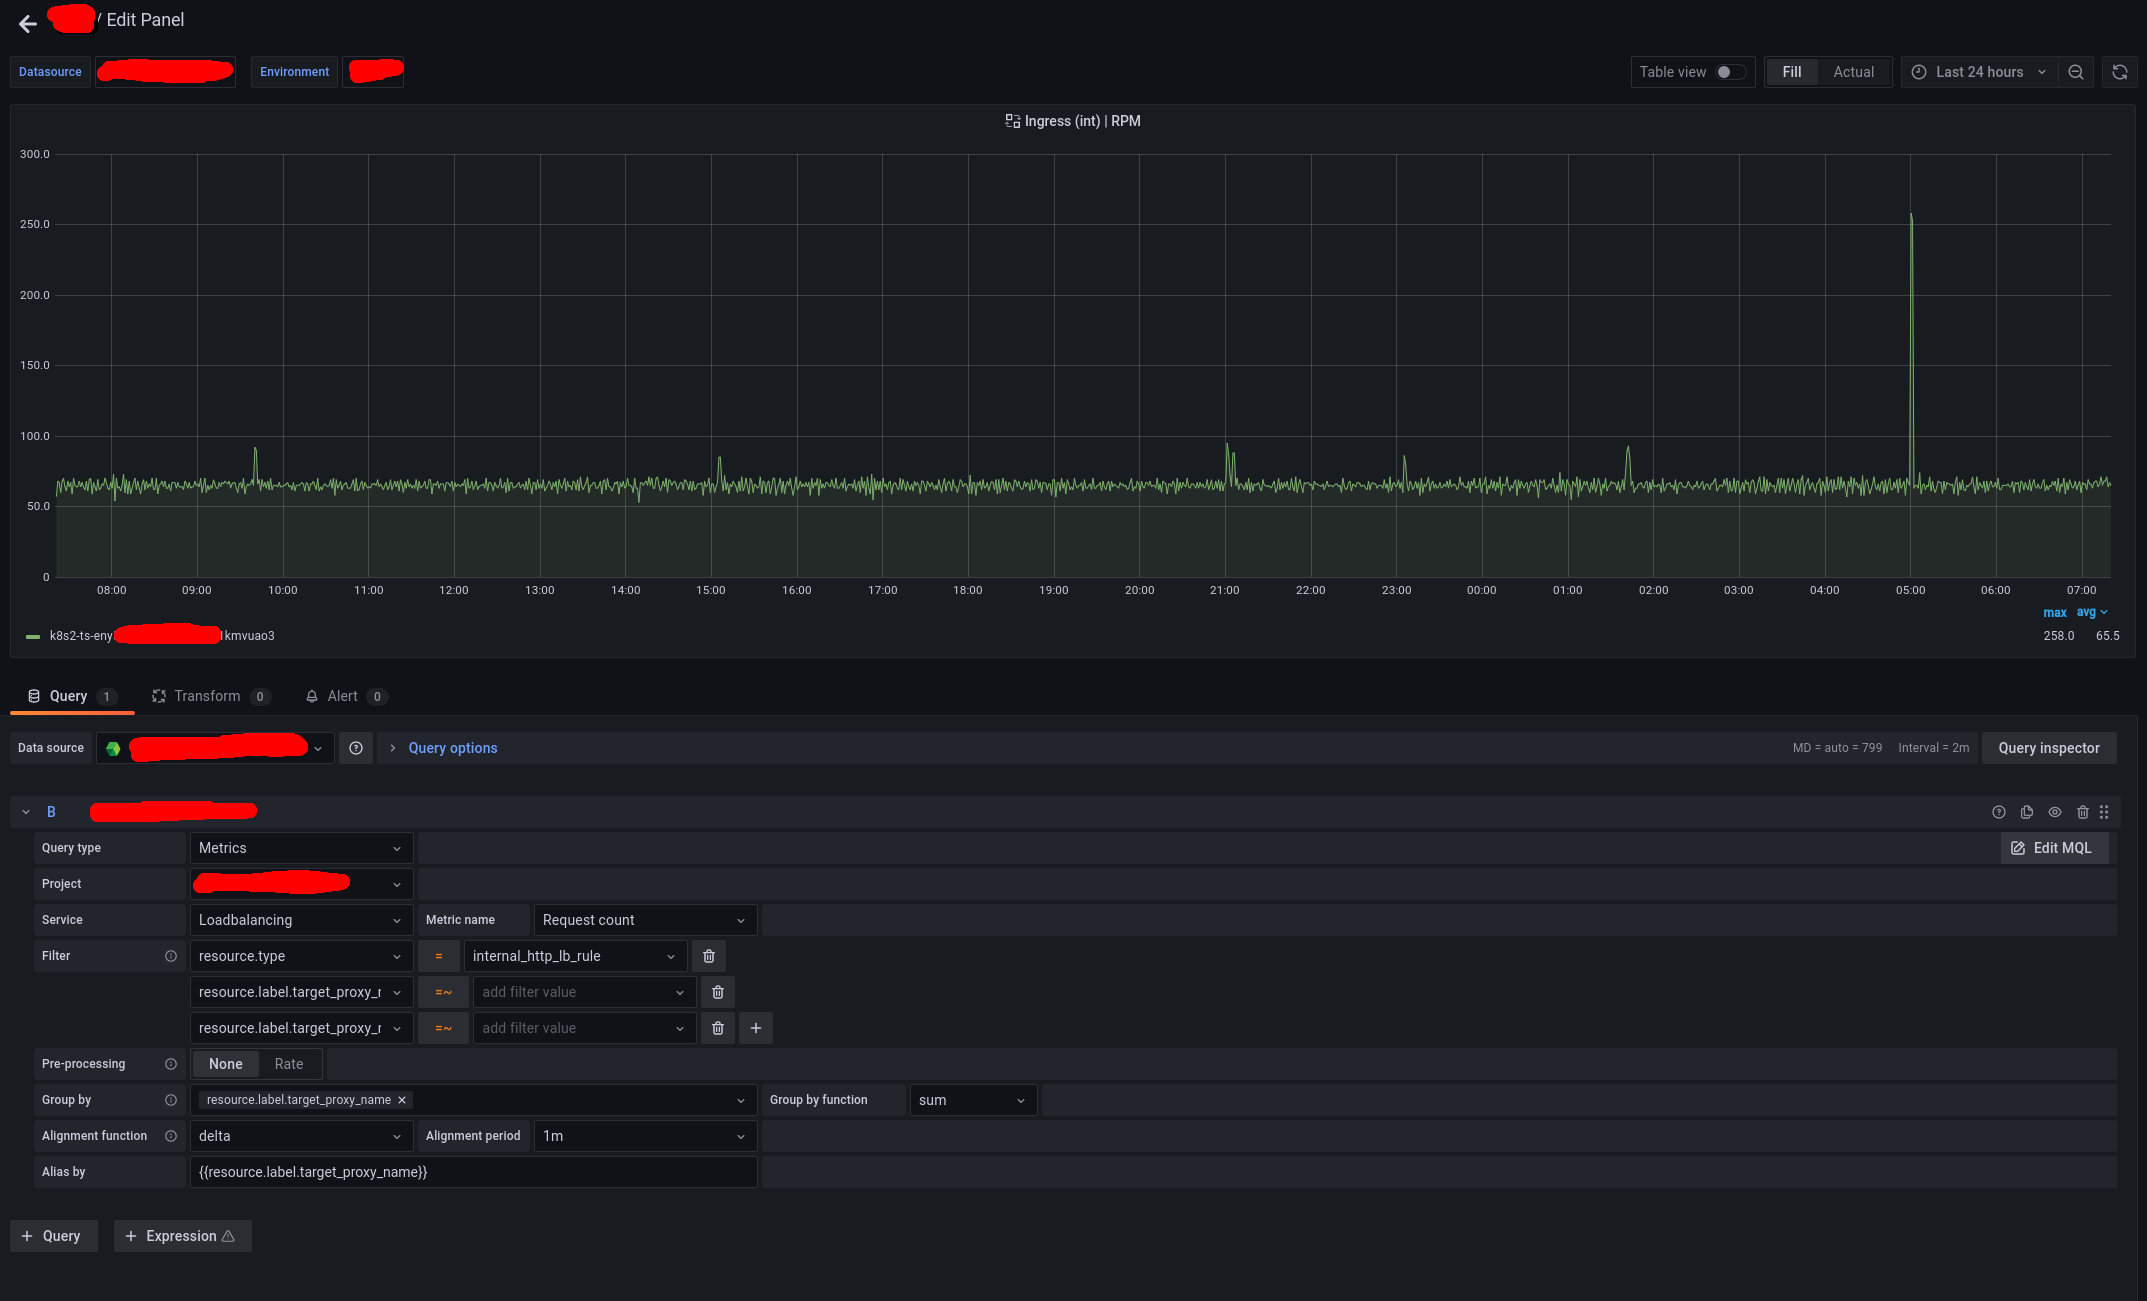This screenshot has width=2147, height=1301.
Task: Delete query B with its trash icon
Action: coord(2083,812)
